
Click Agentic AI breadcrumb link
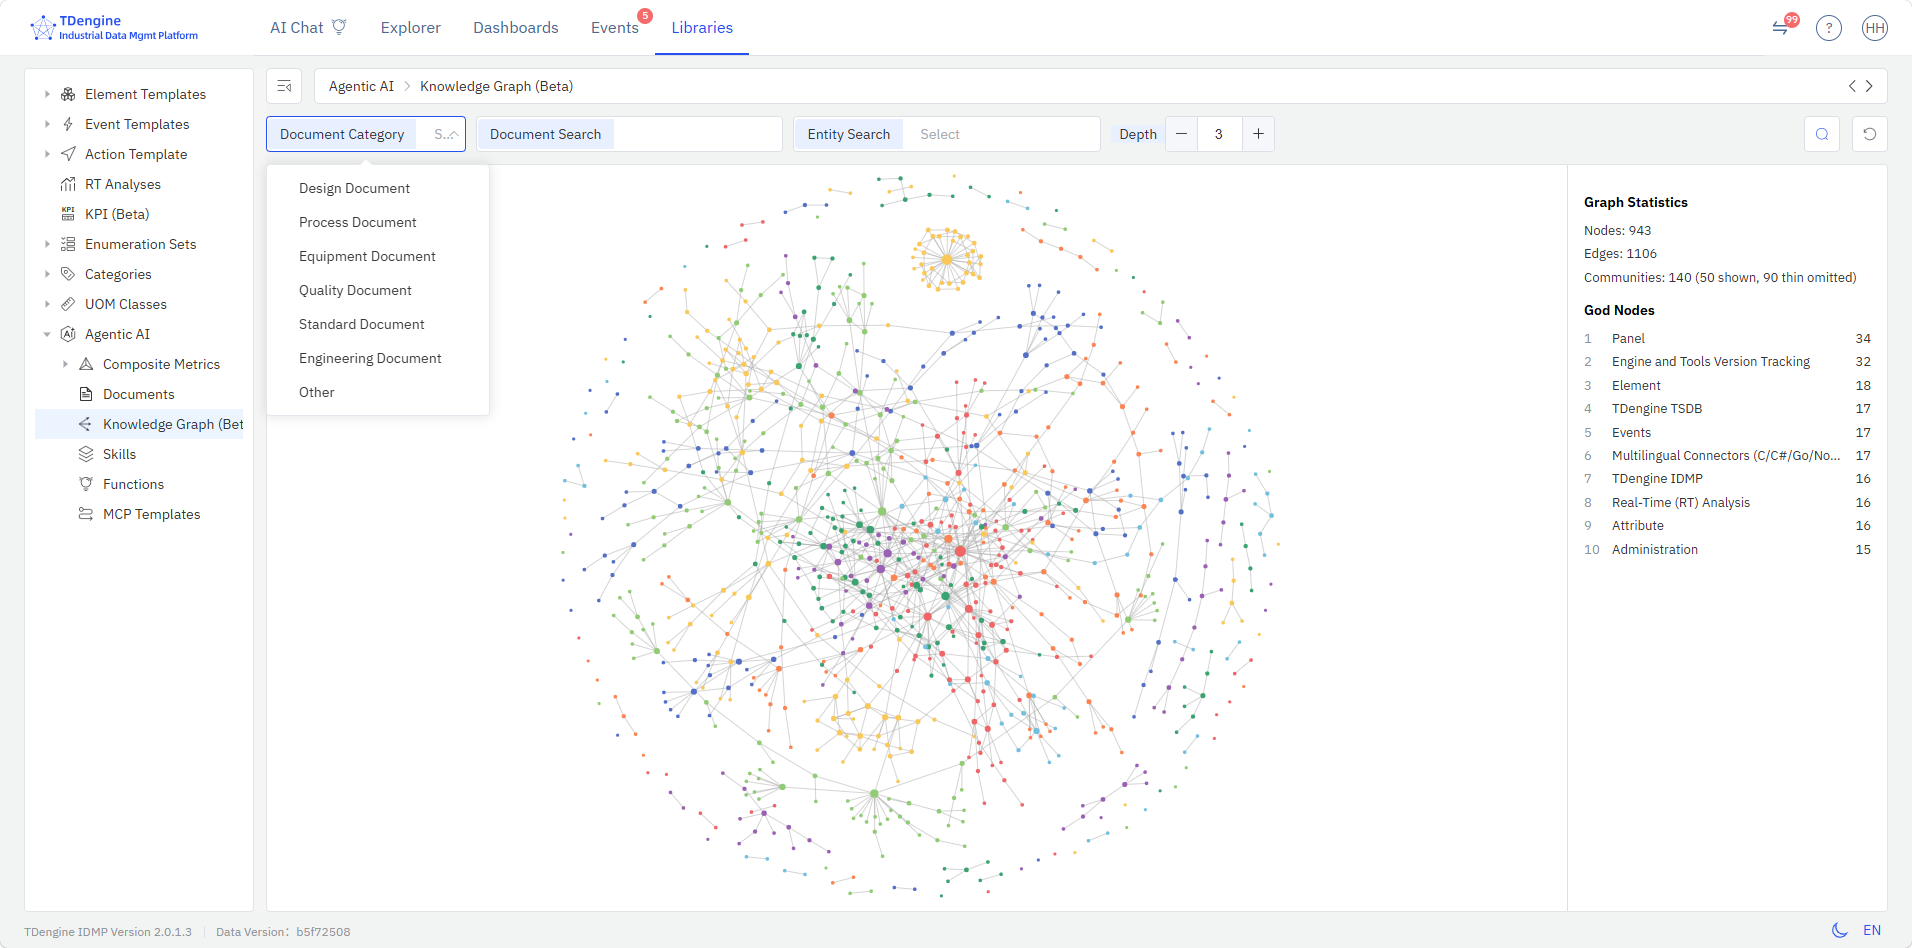click(x=361, y=86)
